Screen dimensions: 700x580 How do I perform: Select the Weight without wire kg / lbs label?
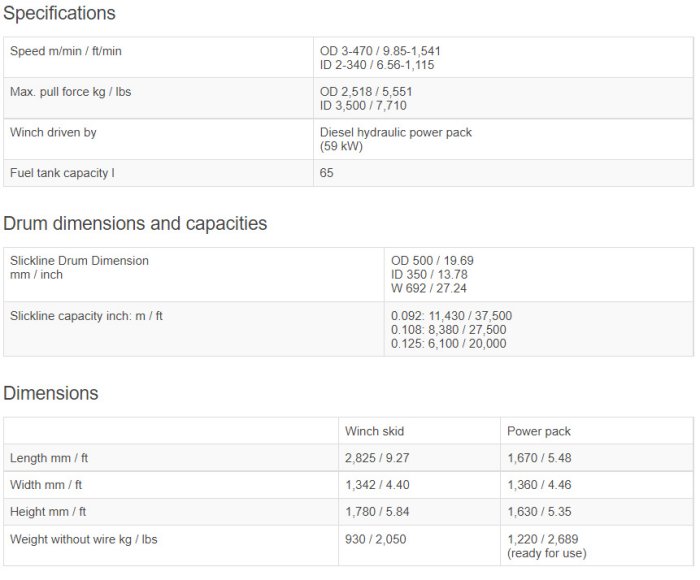coord(83,539)
